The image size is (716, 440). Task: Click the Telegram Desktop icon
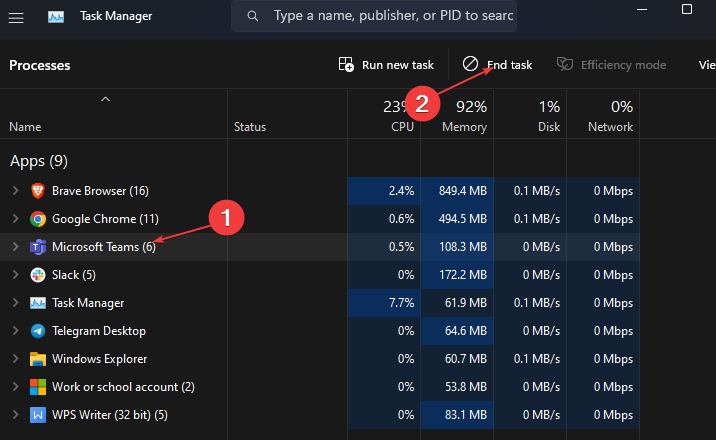(x=38, y=330)
